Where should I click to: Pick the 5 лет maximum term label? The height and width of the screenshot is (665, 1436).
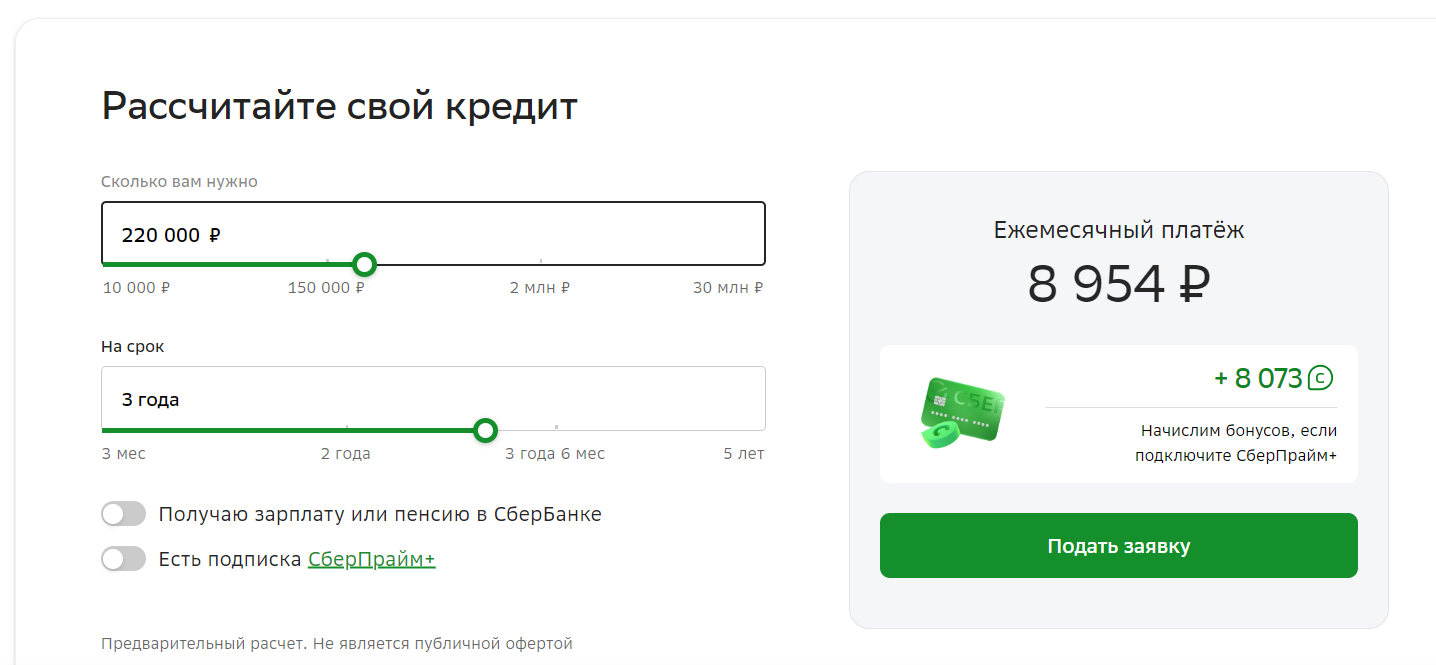[744, 454]
